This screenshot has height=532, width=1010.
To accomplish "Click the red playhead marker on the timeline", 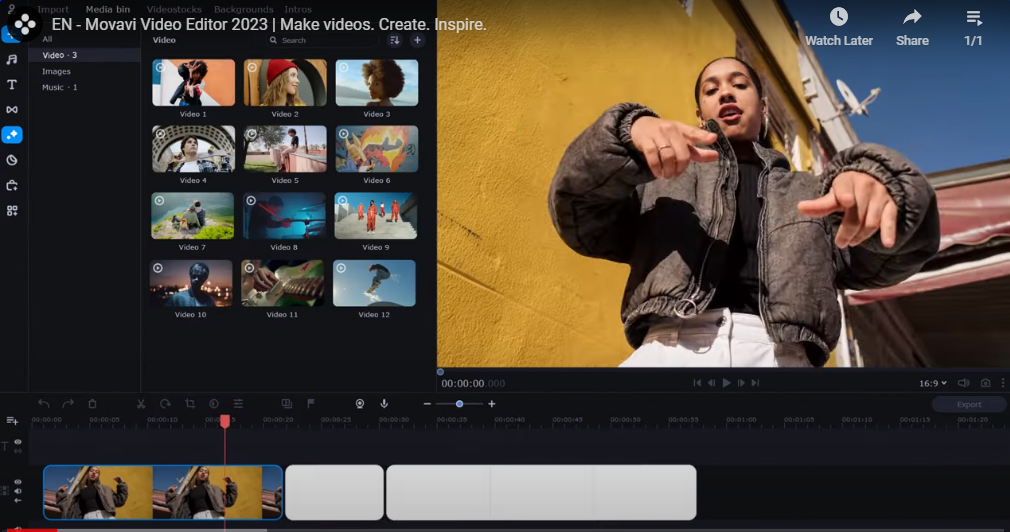I will (x=225, y=421).
